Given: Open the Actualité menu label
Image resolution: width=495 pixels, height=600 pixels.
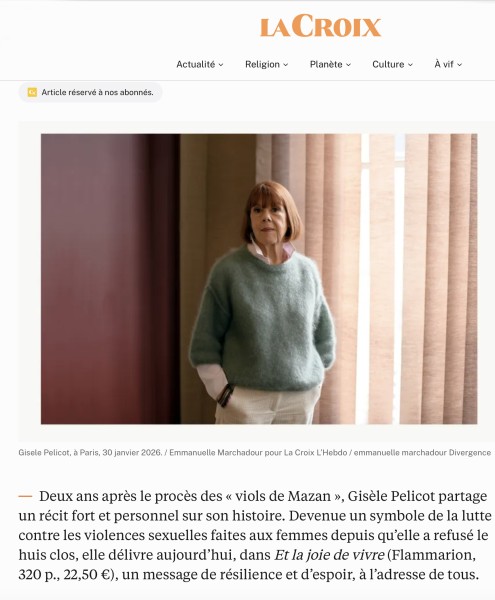Looking at the screenshot, I should (x=195, y=64).
